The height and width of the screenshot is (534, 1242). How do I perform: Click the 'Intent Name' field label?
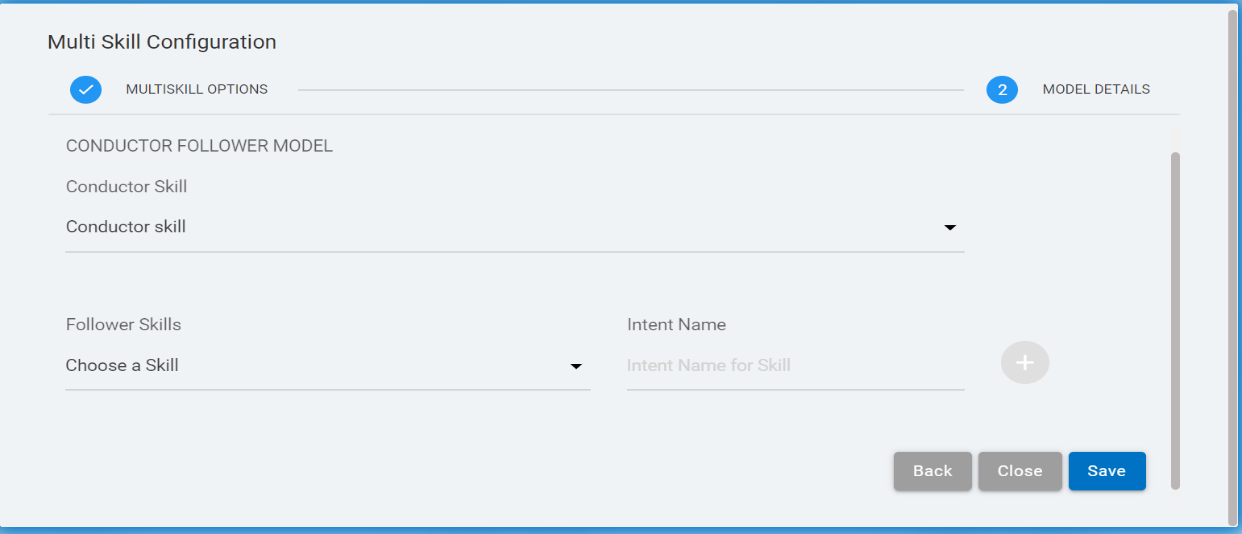(676, 324)
